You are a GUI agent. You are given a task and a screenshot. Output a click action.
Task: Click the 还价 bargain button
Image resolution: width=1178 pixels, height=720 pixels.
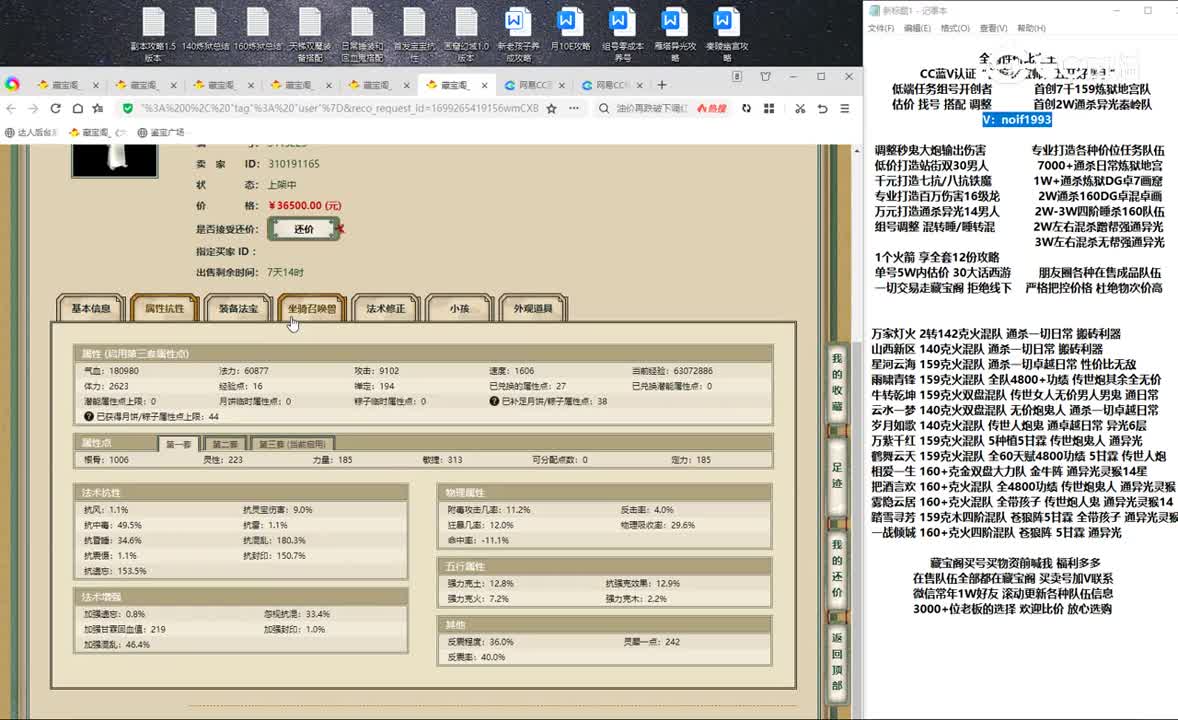(x=304, y=229)
